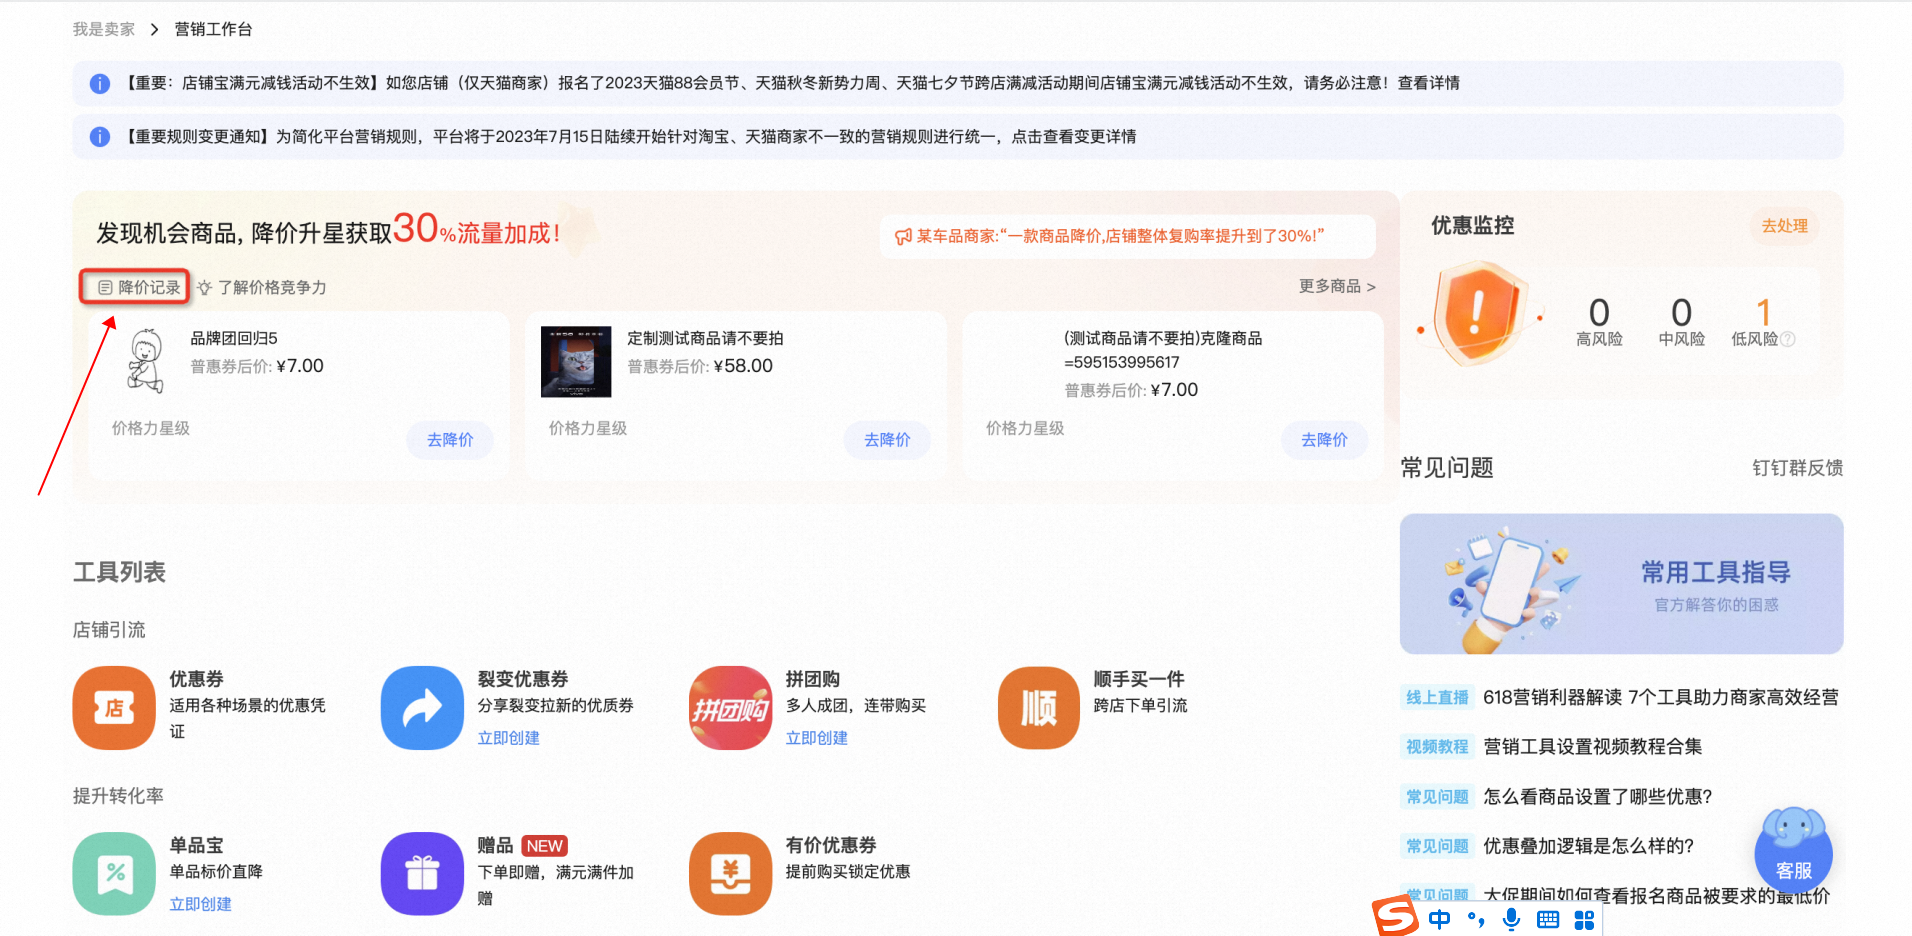Click the 赠品 tool title
This screenshot has height=936, width=1912.
[495, 846]
